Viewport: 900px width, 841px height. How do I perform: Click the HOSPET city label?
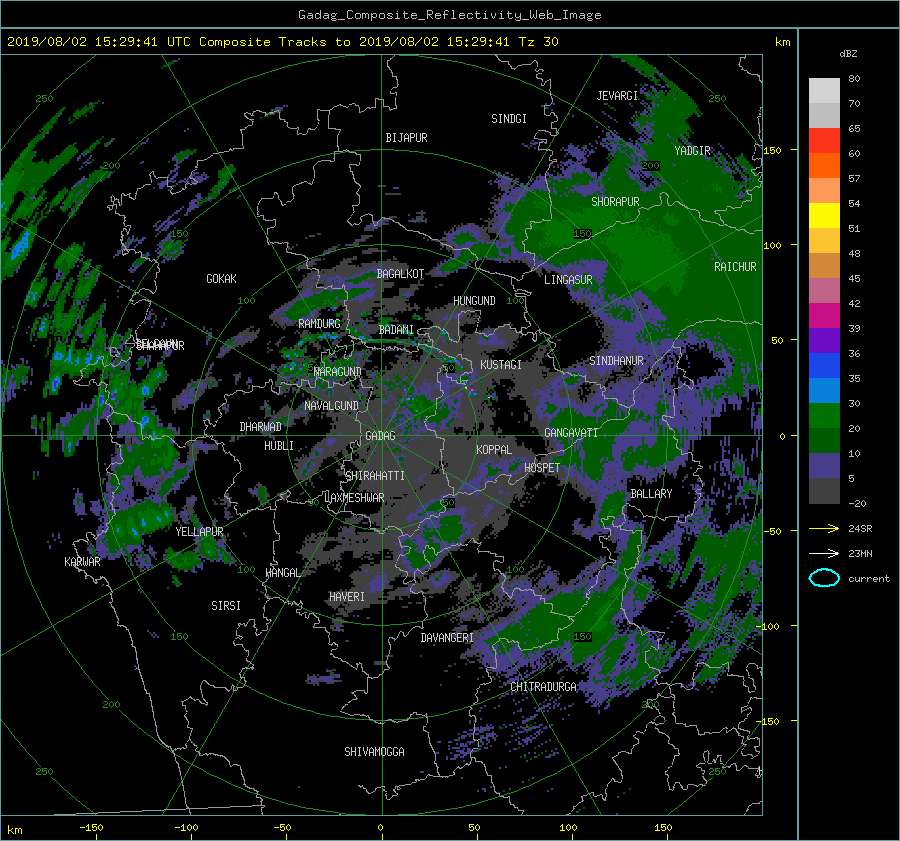pos(542,468)
